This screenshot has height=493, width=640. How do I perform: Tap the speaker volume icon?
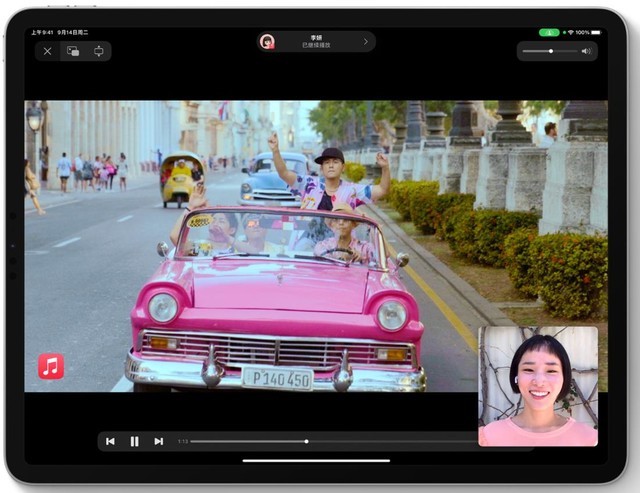586,51
